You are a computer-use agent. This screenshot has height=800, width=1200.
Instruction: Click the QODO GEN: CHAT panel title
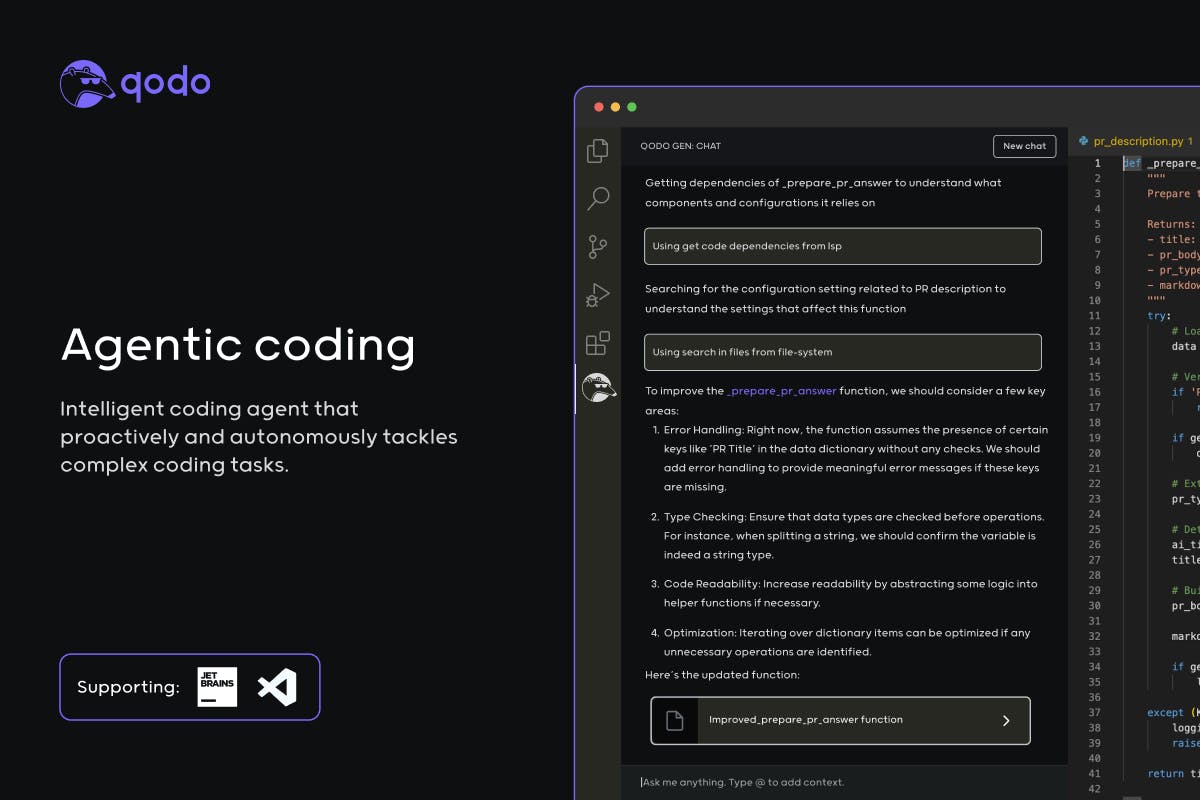click(x=680, y=146)
